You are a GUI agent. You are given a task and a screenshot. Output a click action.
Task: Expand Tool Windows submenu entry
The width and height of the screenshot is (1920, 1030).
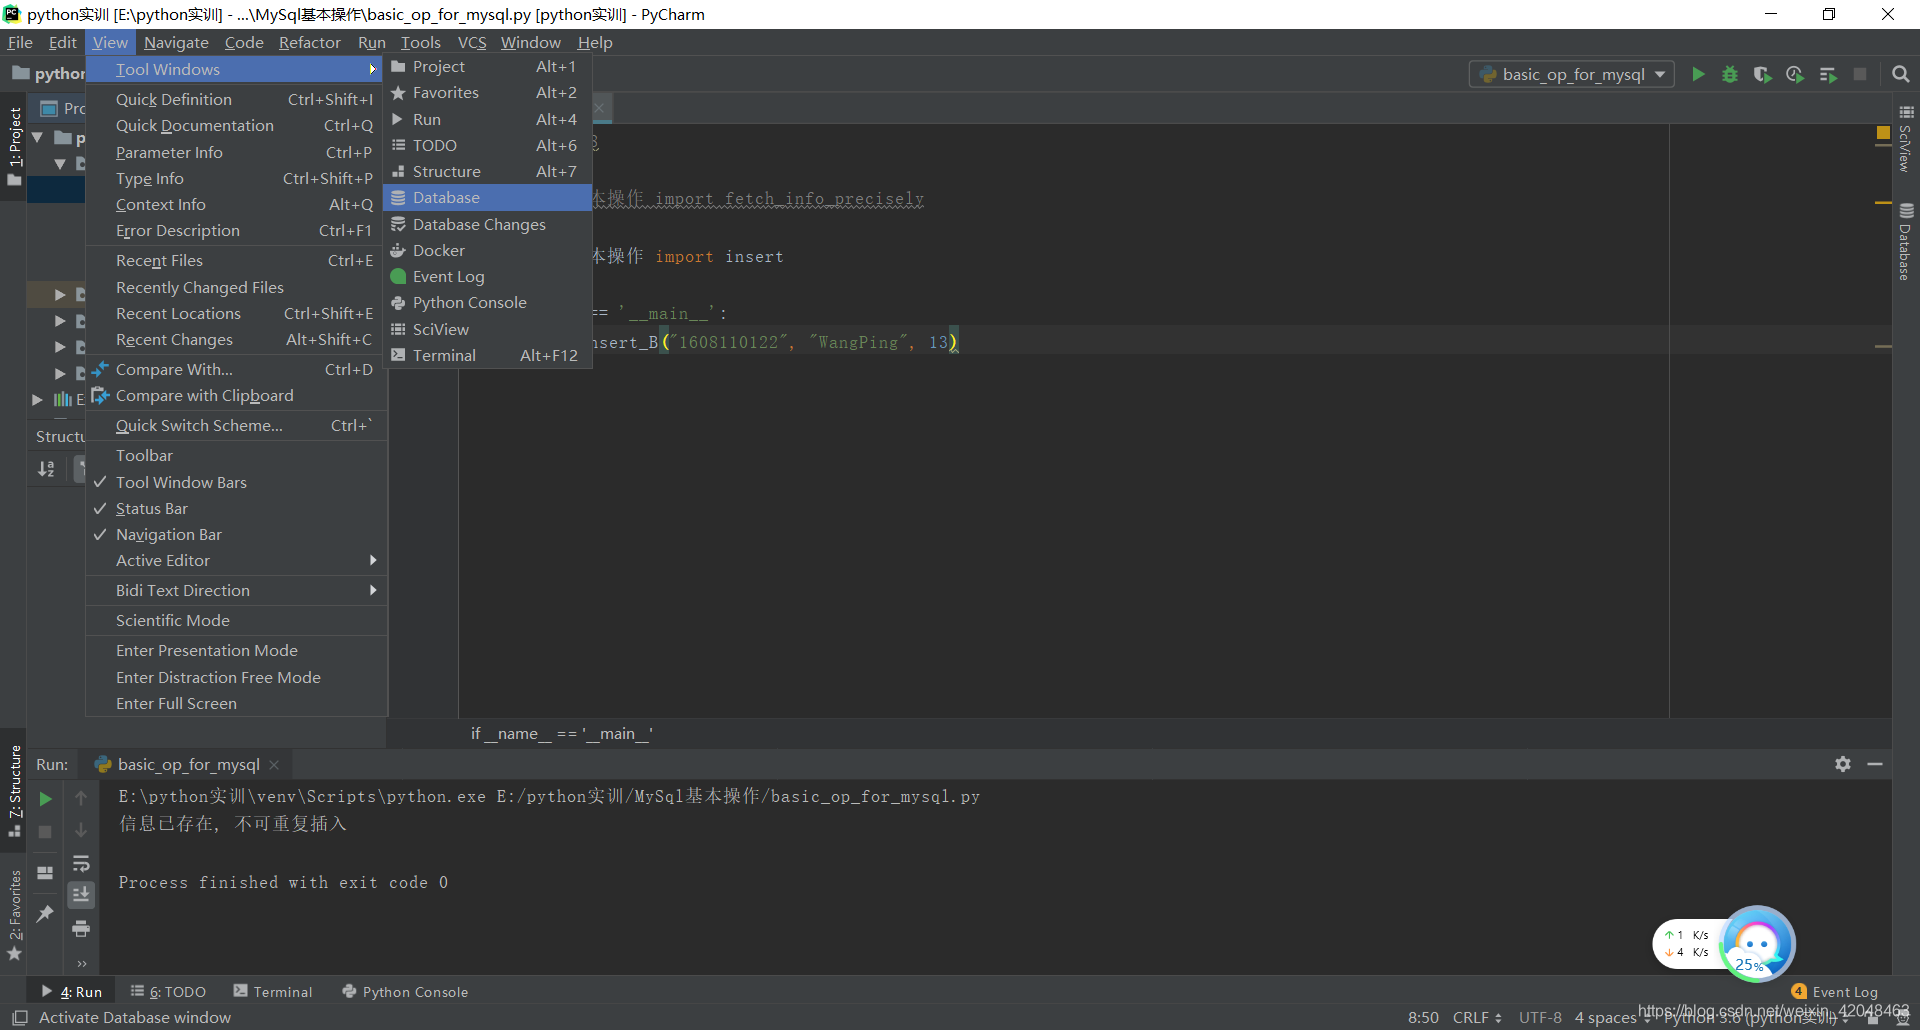(x=236, y=69)
